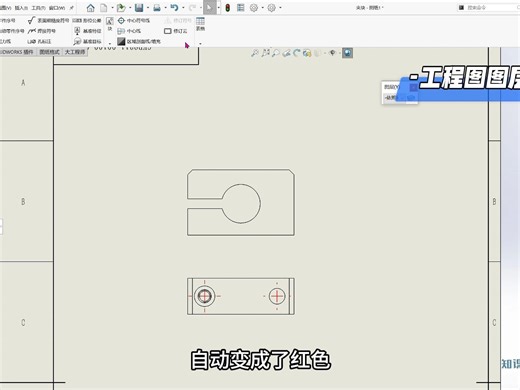The image size is (520, 390).
Task: Create a new document with the blank page icon
Action: coord(104,8)
